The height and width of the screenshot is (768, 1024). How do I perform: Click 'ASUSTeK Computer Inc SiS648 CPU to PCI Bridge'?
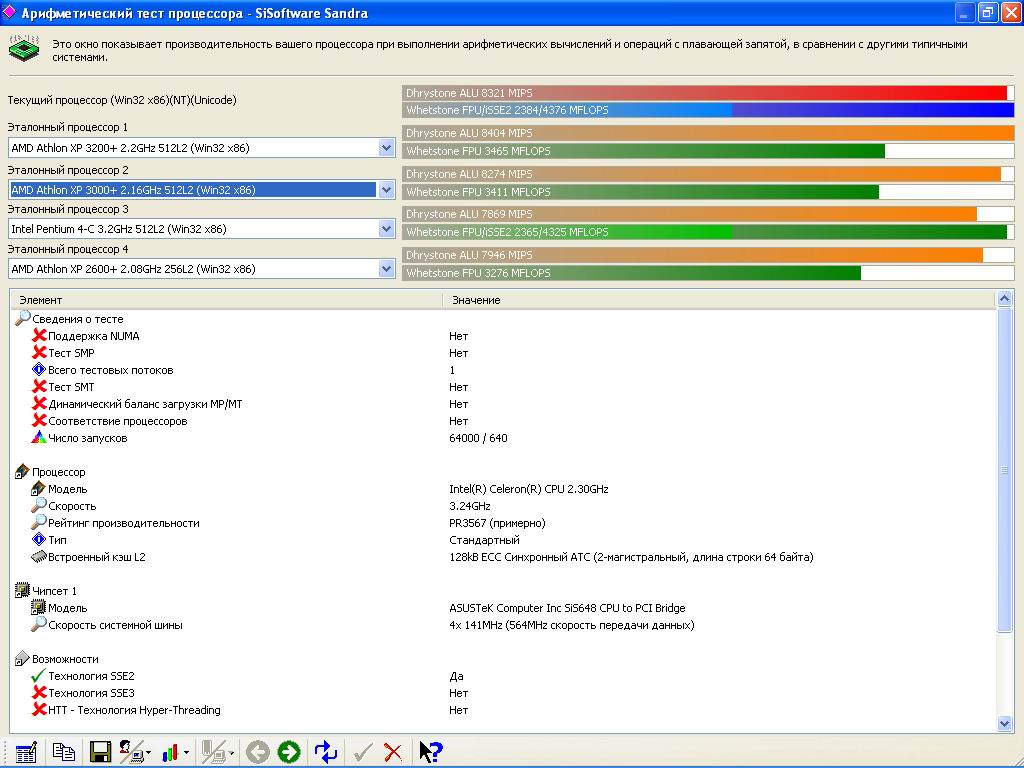pyautogui.click(x=568, y=608)
